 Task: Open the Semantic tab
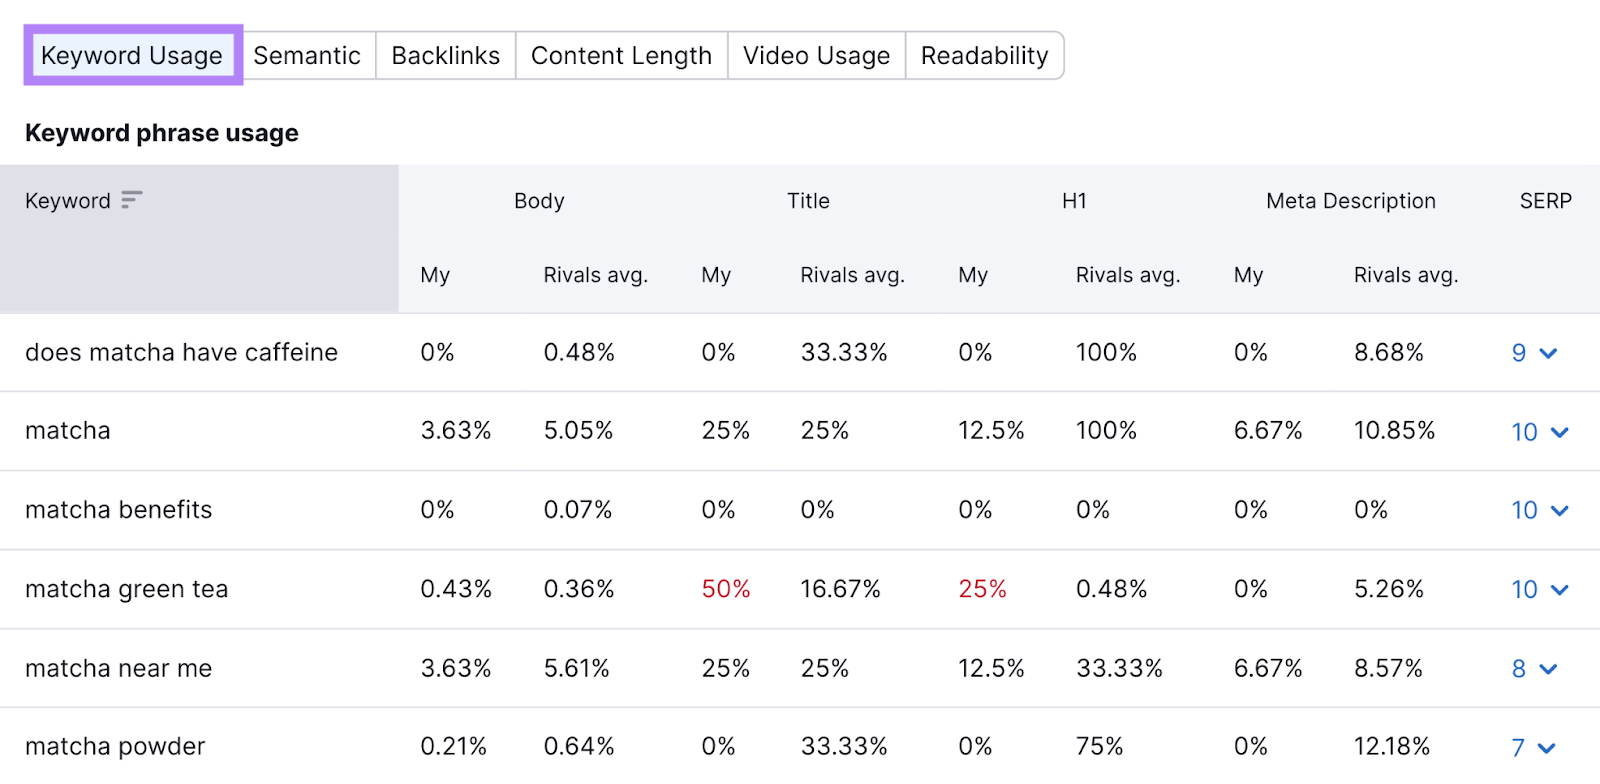(308, 55)
